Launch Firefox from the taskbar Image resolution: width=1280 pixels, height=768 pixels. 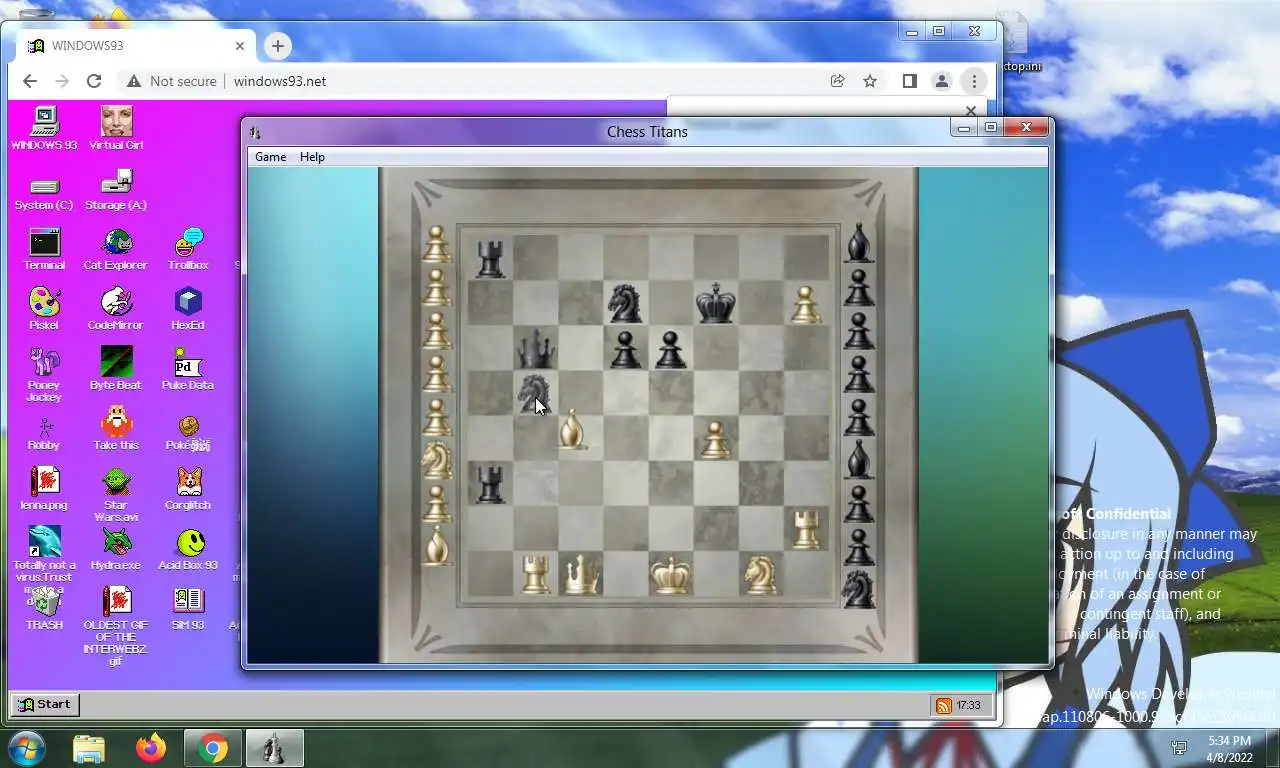click(151, 748)
